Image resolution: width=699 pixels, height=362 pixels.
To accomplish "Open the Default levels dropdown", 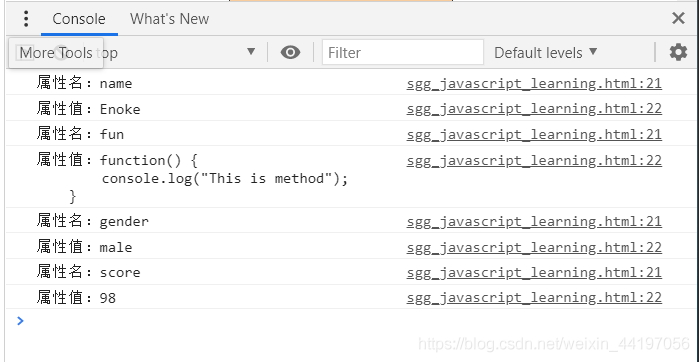I will pos(545,53).
